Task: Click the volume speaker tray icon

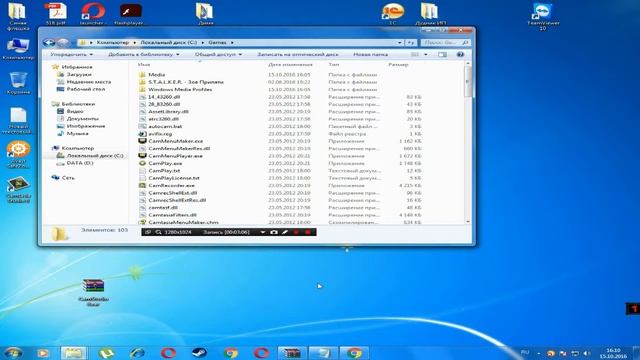Action: 587,353
